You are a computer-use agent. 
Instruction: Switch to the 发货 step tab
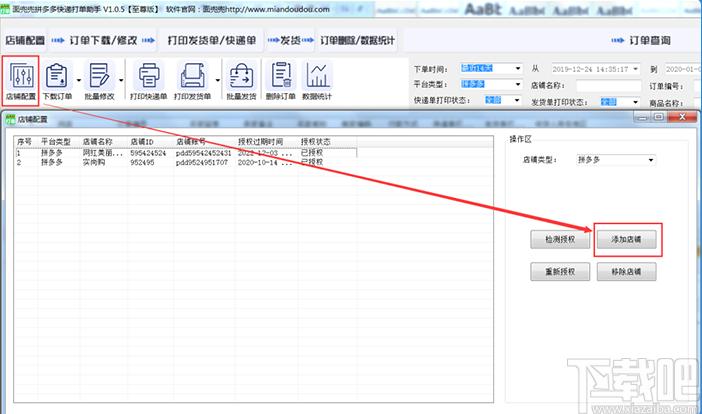(291, 40)
